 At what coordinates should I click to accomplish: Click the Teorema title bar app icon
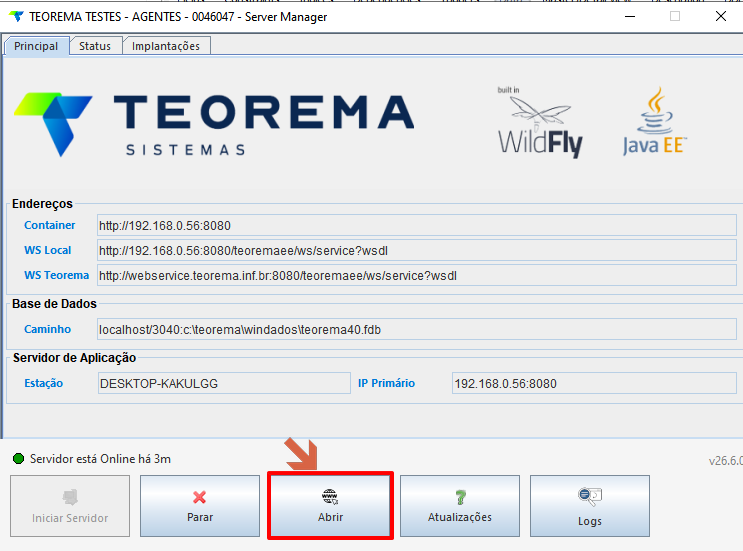tap(17, 17)
